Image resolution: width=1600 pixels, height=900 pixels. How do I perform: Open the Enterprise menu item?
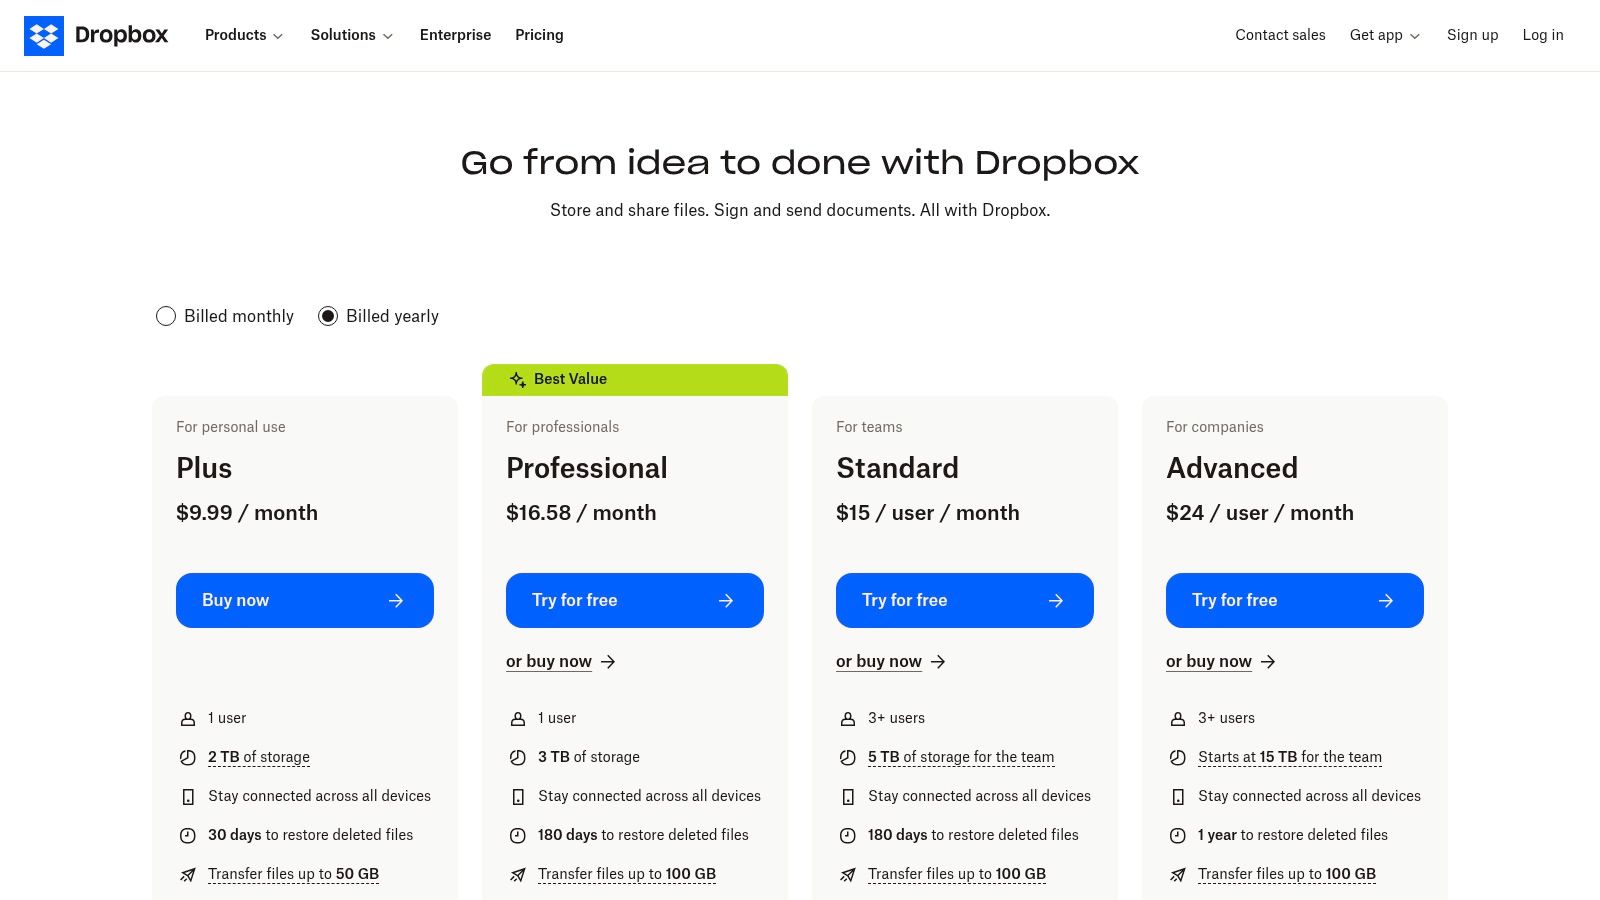click(455, 35)
